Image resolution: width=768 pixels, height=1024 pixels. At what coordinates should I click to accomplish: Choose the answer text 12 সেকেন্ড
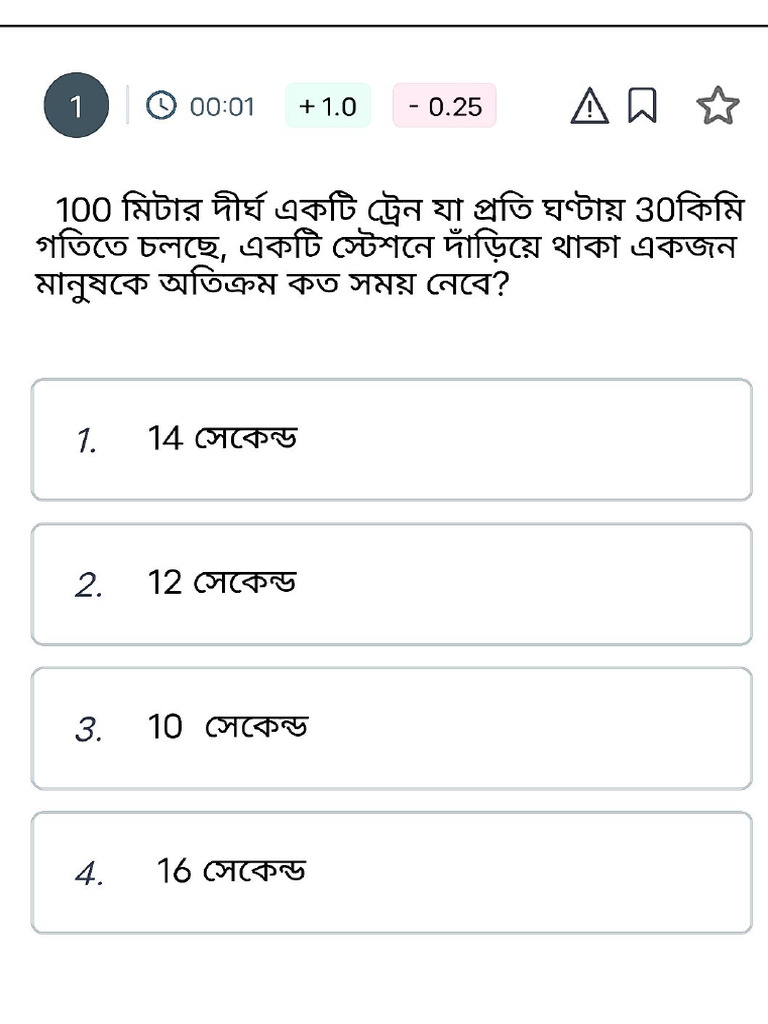point(222,582)
